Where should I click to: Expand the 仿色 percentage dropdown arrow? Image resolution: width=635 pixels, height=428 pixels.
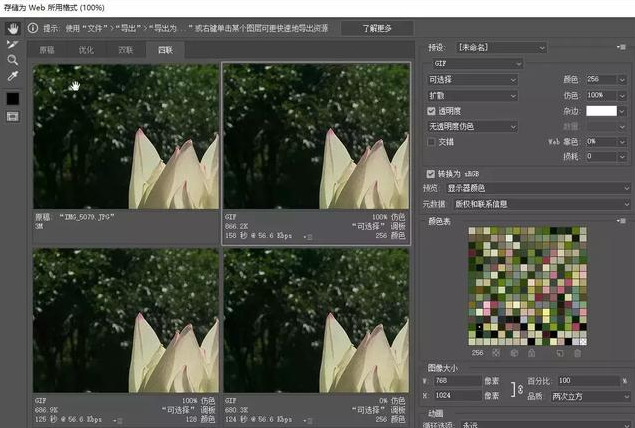622,95
